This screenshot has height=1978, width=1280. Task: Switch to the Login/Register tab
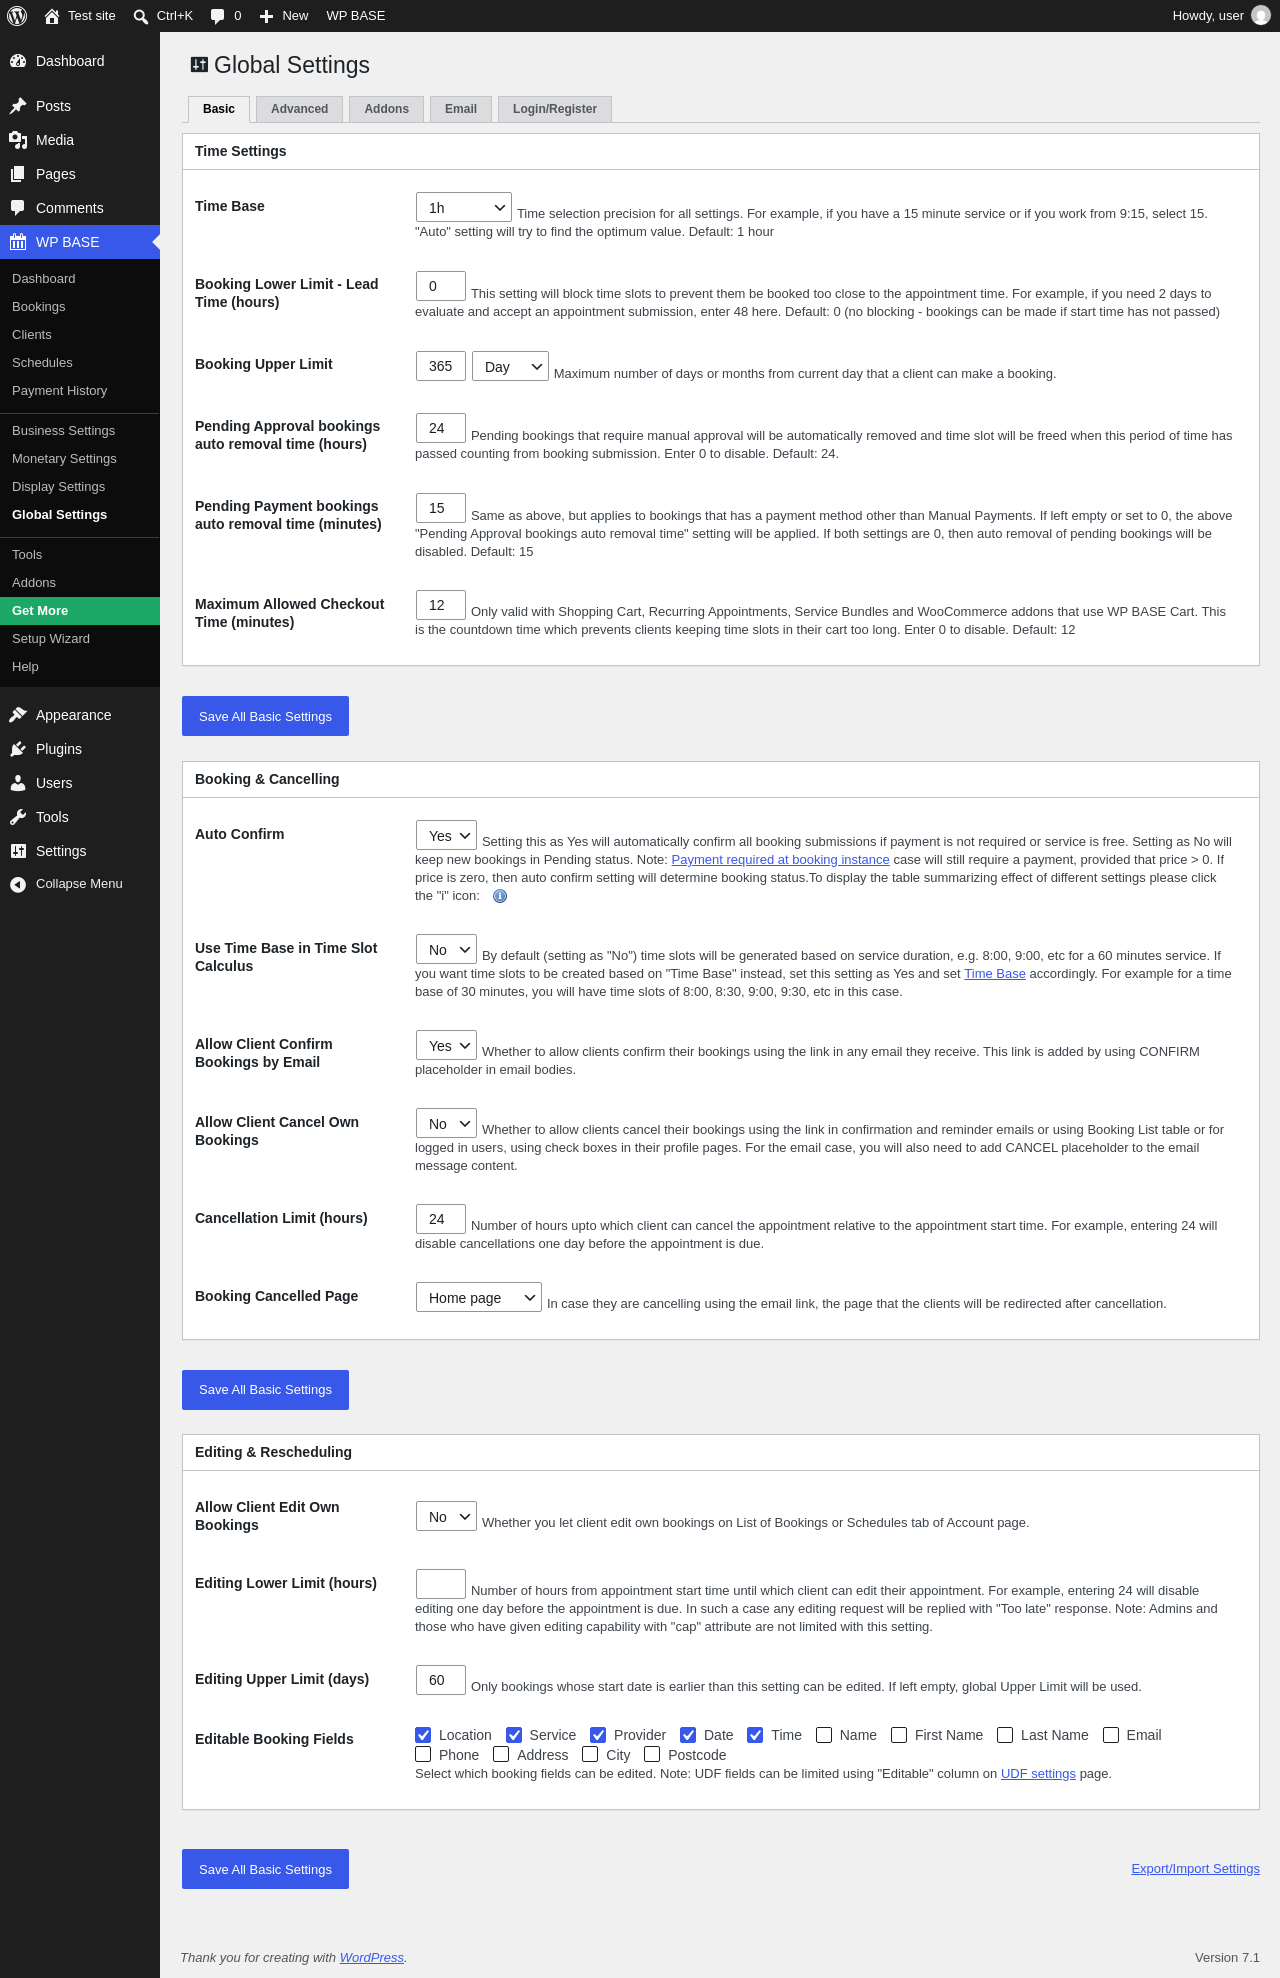click(x=555, y=109)
